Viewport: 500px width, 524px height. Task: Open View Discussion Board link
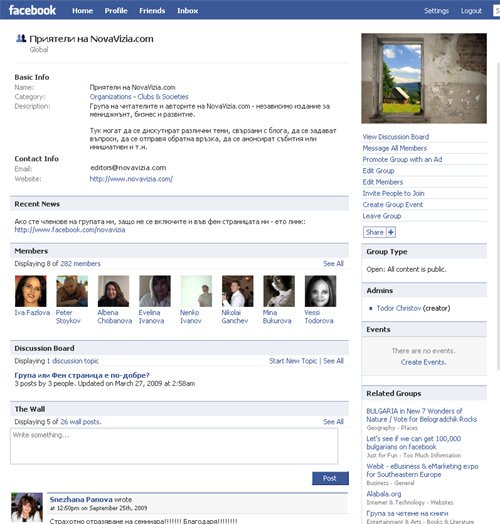[x=396, y=137]
